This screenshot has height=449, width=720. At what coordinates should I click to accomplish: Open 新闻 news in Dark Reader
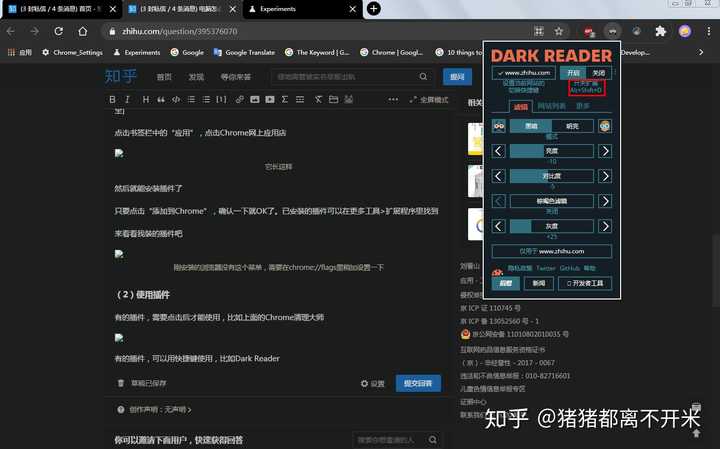click(x=539, y=283)
